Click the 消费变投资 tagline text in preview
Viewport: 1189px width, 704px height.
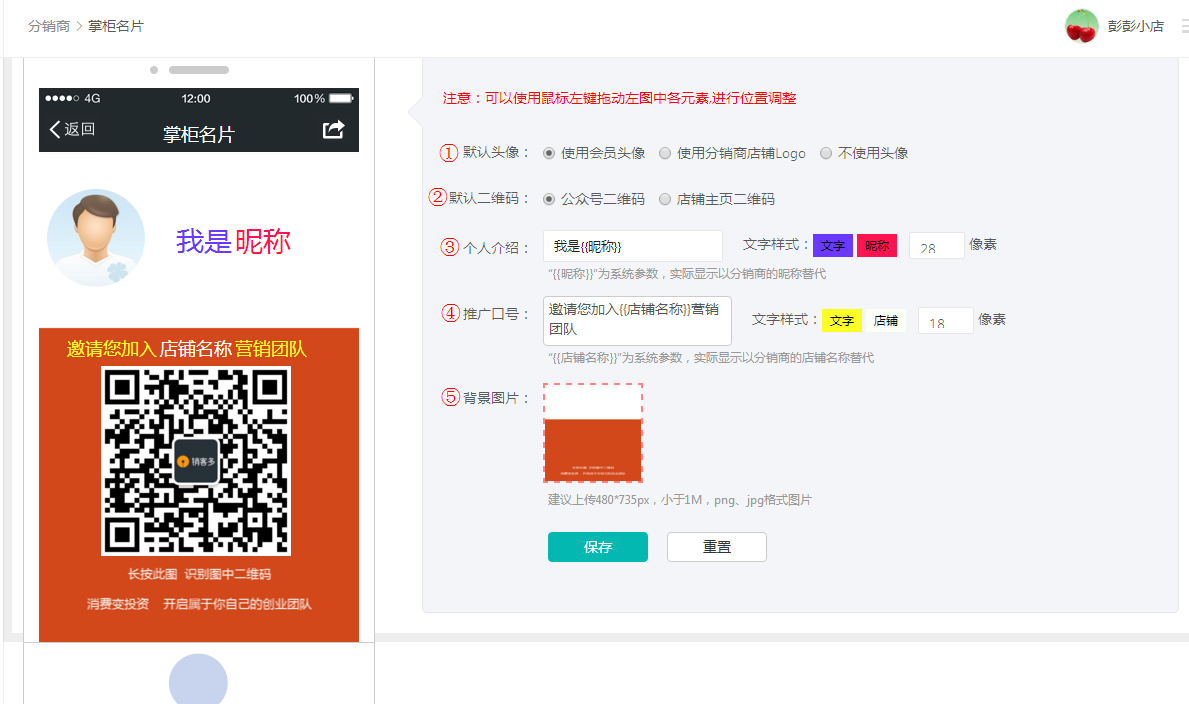click(199, 604)
